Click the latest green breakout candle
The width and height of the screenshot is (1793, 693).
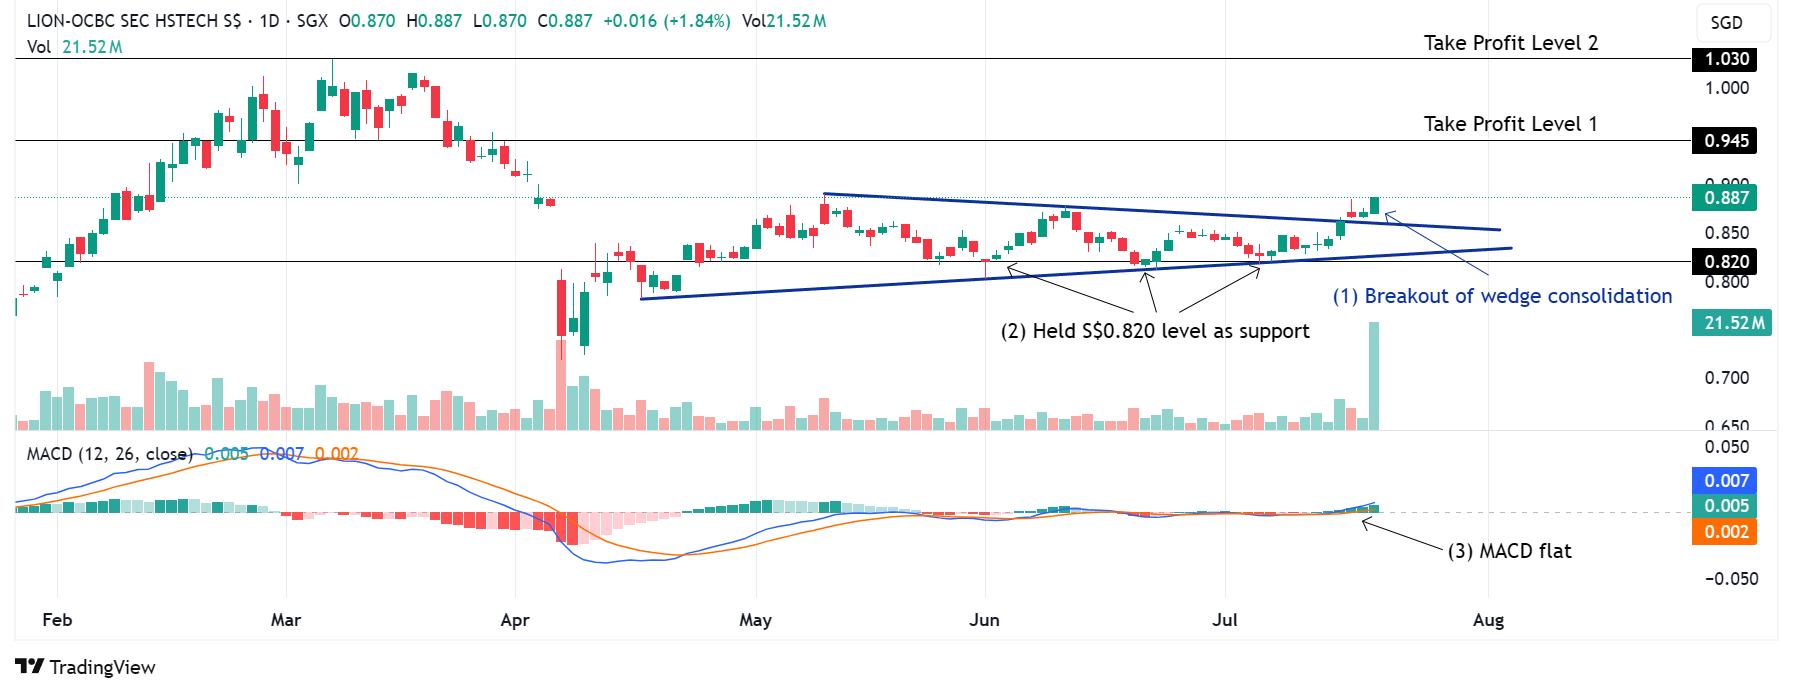pos(1375,205)
